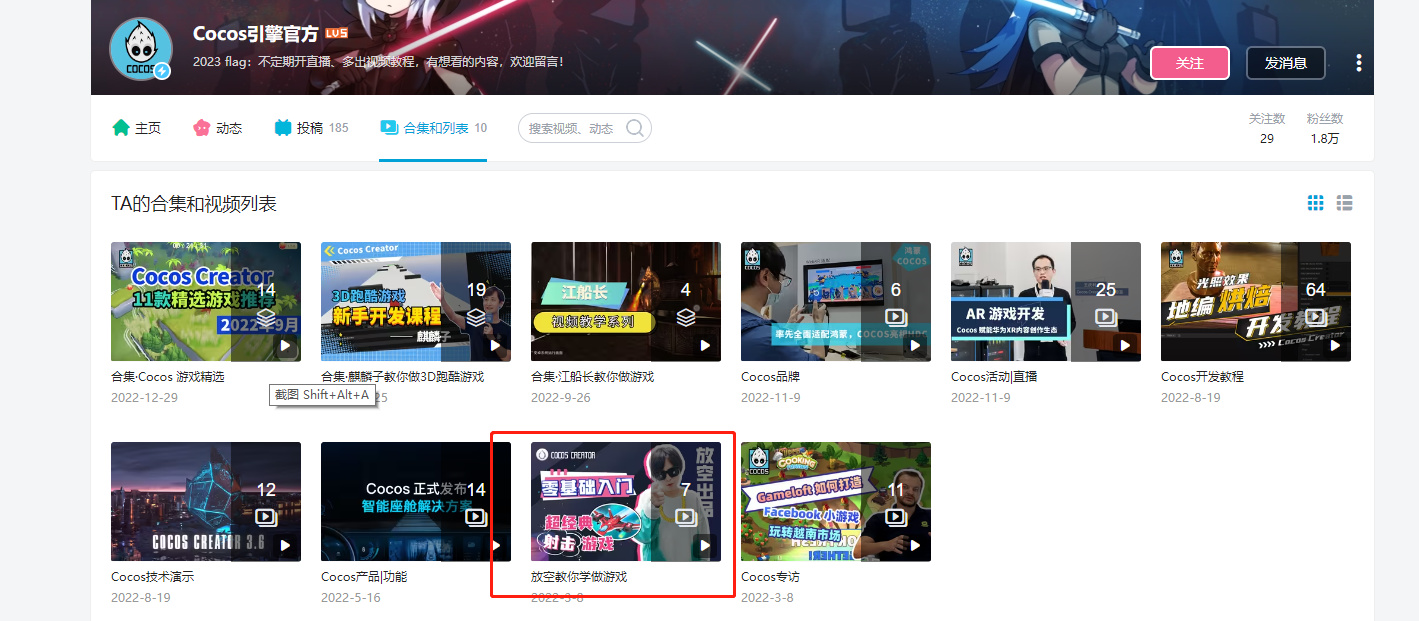Play the Cocos技术演示 video list
1419x621 pixels.
[x=285, y=546]
